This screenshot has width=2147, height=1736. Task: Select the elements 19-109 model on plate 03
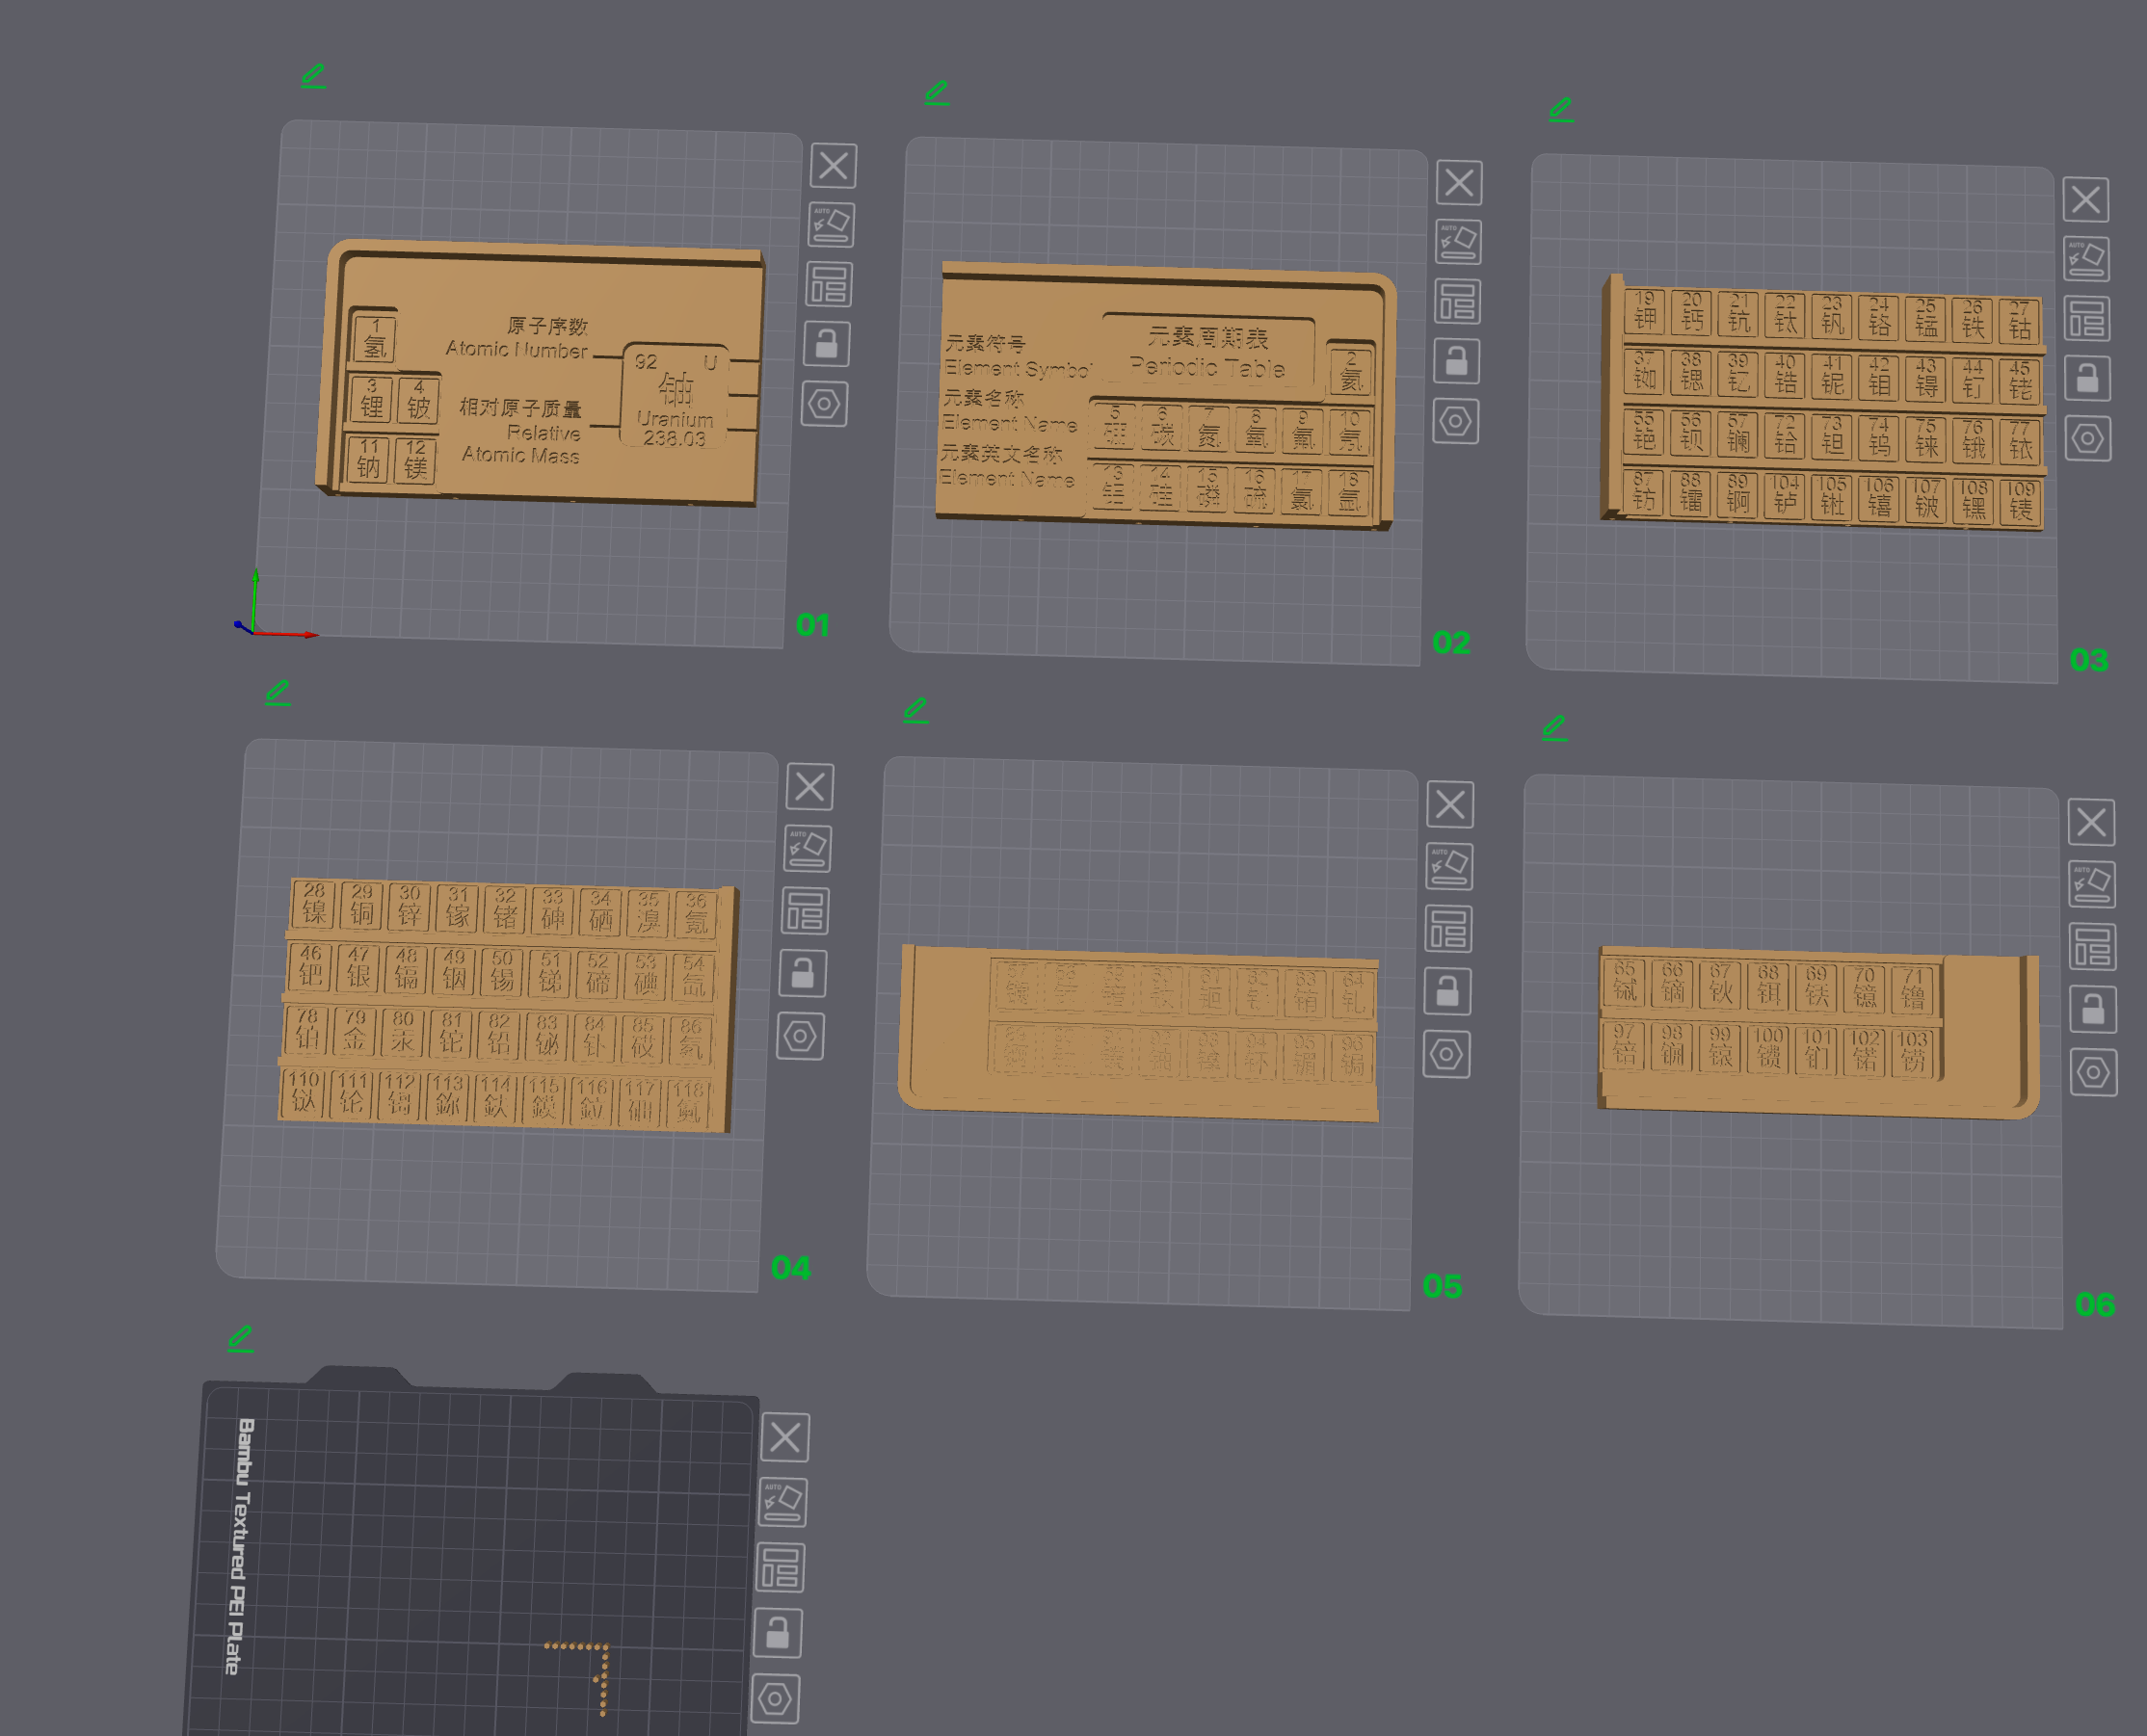click(x=1824, y=404)
